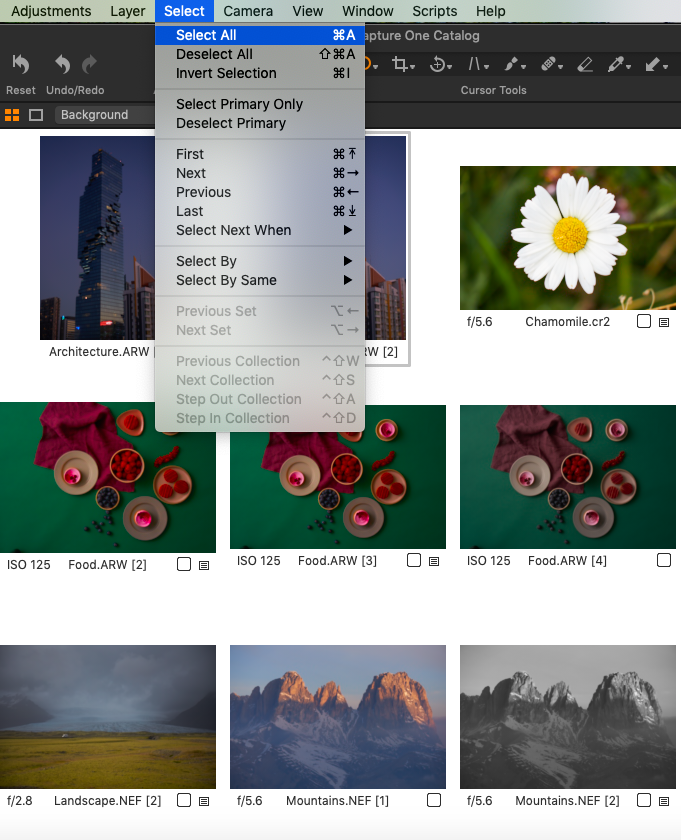This screenshot has width=681, height=840.
Task: Open the Background layer dropdown
Action: (x=105, y=115)
